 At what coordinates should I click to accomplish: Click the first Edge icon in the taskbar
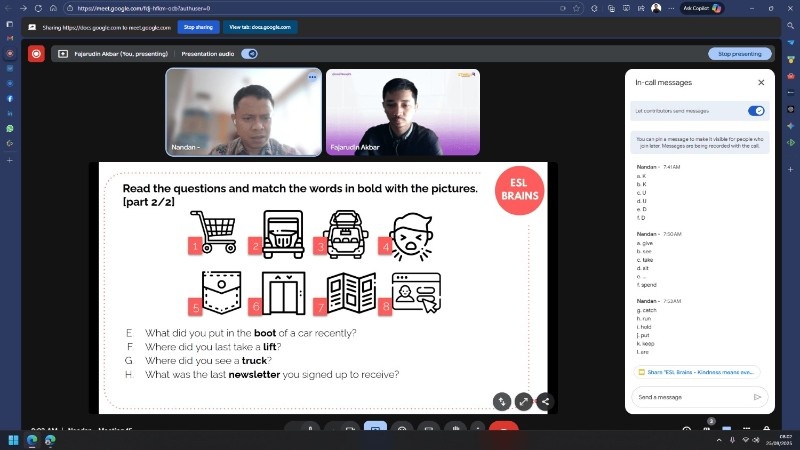[32, 440]
